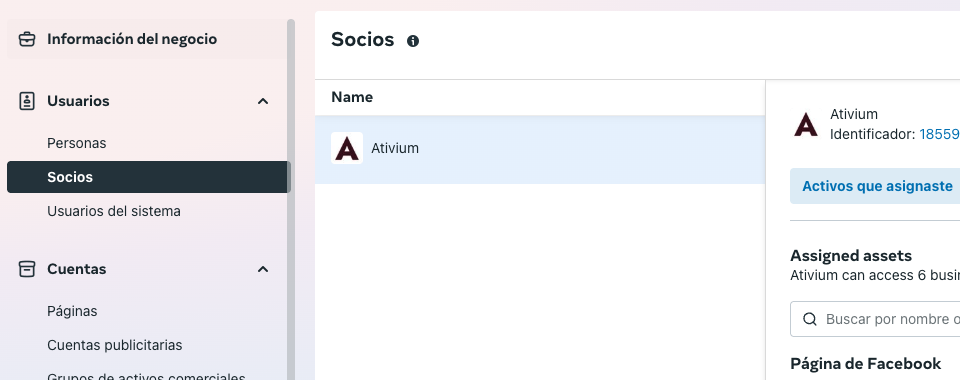Click the Ativium logo in the partner list

click(347, 148)
